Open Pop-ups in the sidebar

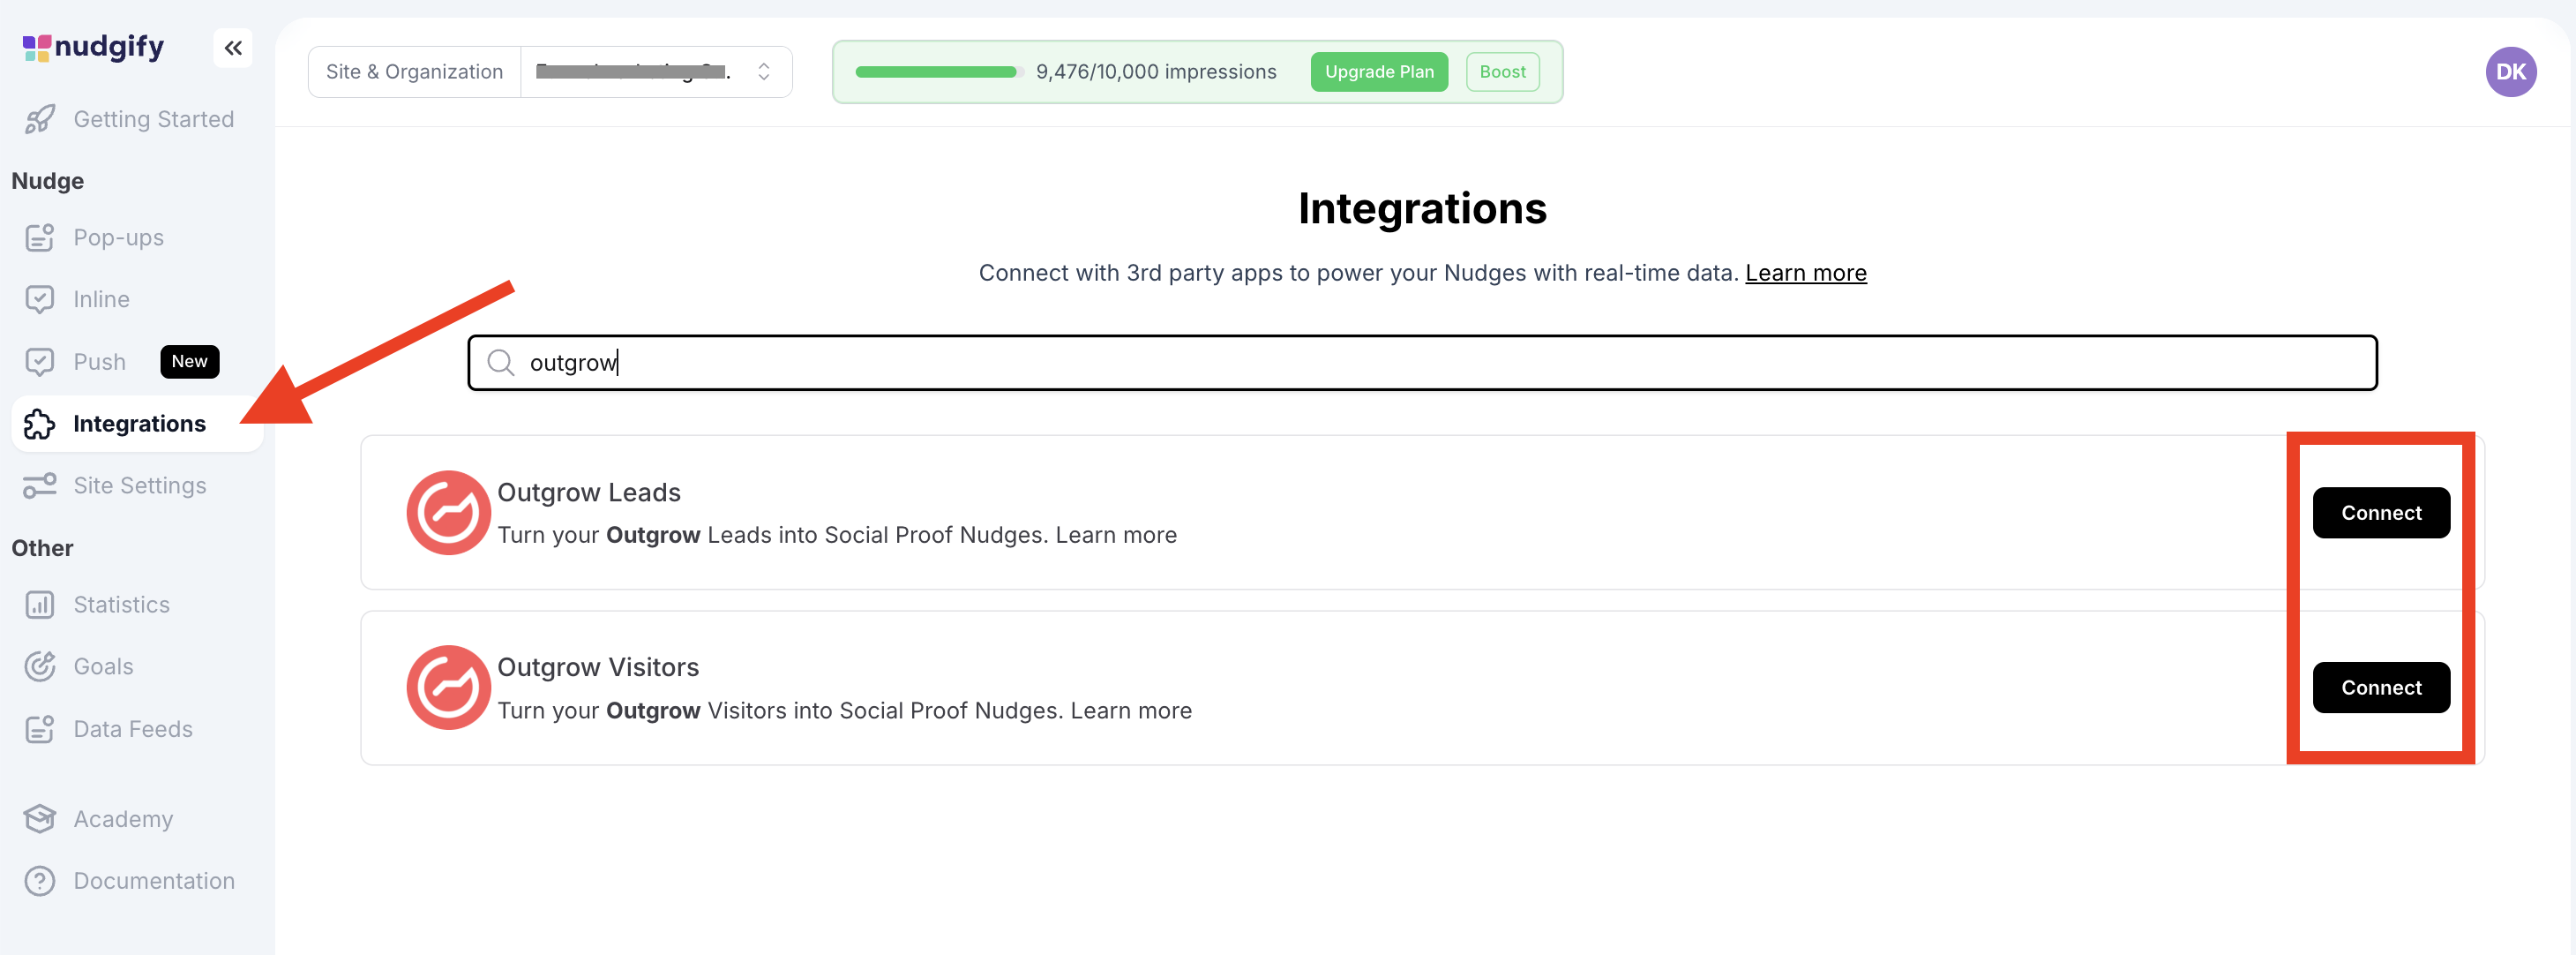(x=118, y=238)
